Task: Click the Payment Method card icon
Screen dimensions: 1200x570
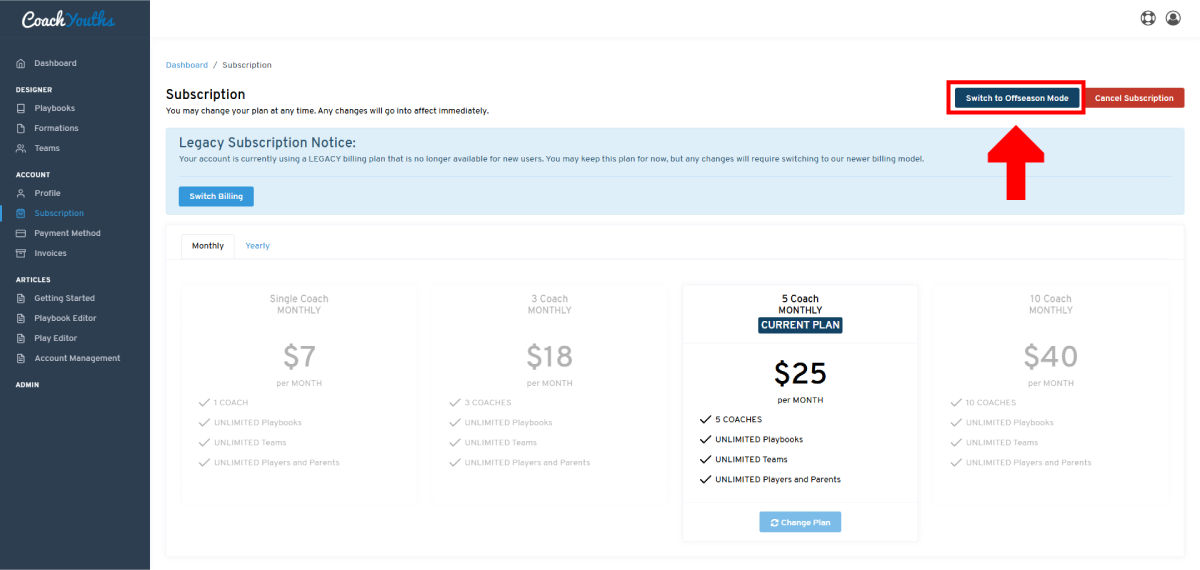Action: pos(21,233)
